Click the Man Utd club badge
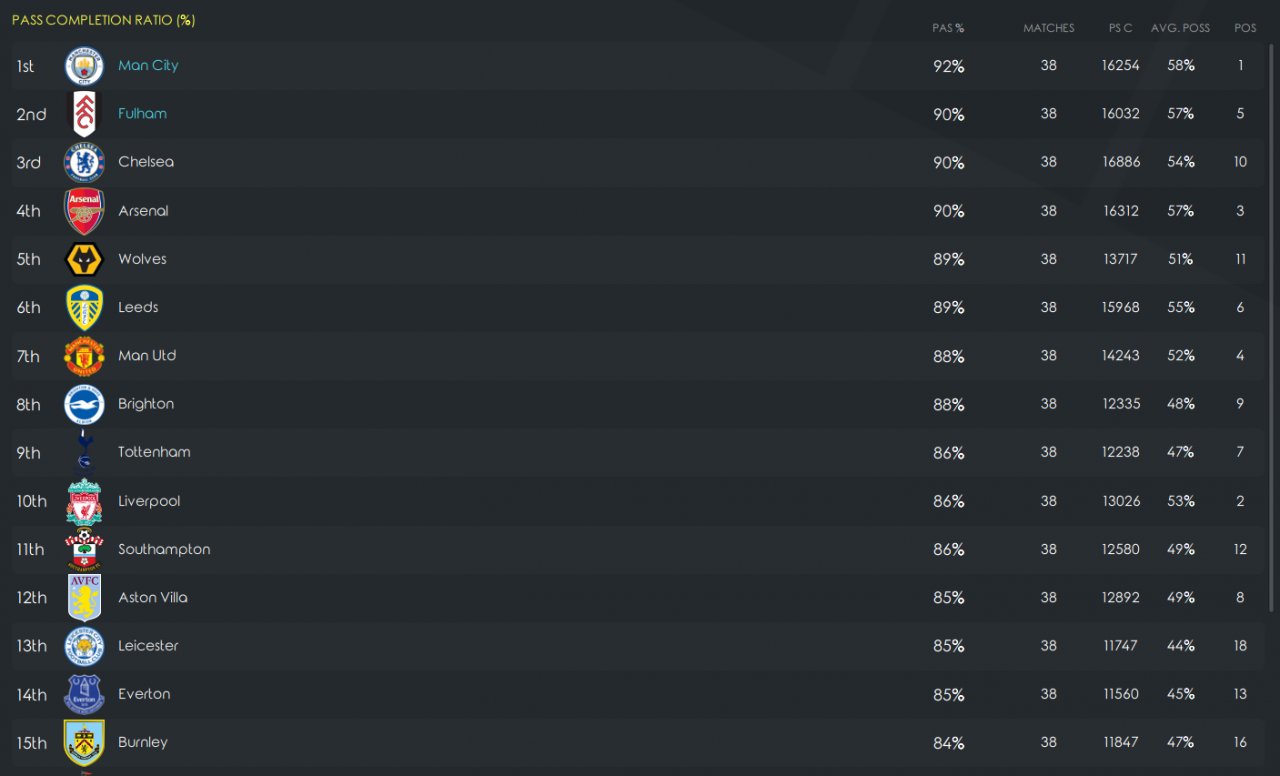The height and width of the screenshot is (776, 1280). (x=84, y=356)
